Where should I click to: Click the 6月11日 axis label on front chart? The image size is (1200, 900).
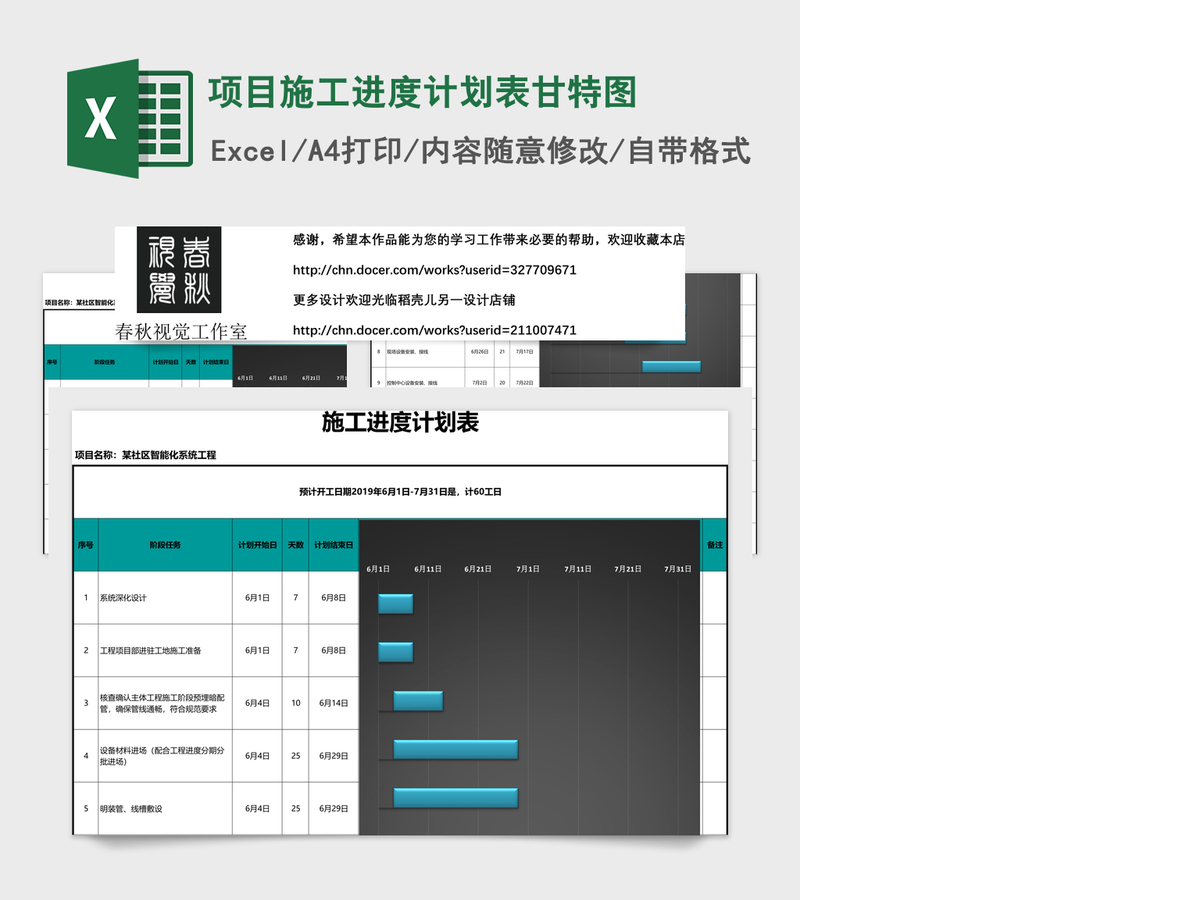point(428,569)
